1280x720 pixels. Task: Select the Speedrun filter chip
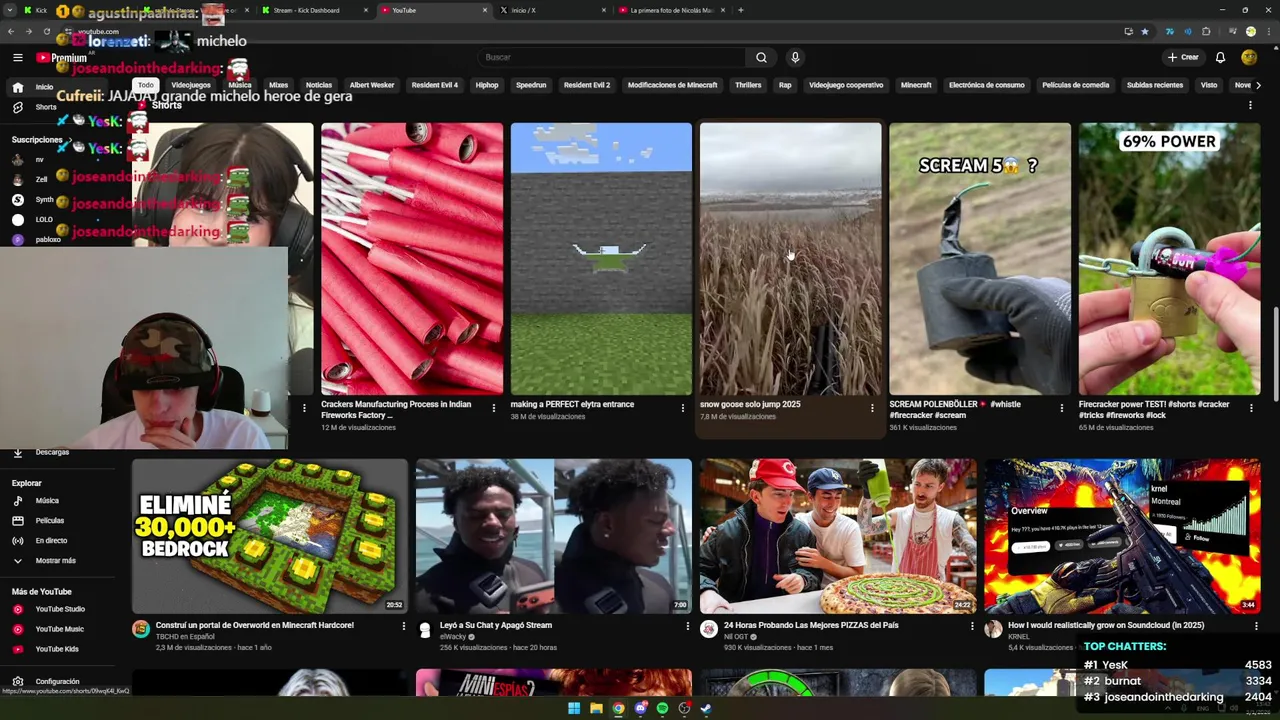[531, 85]
